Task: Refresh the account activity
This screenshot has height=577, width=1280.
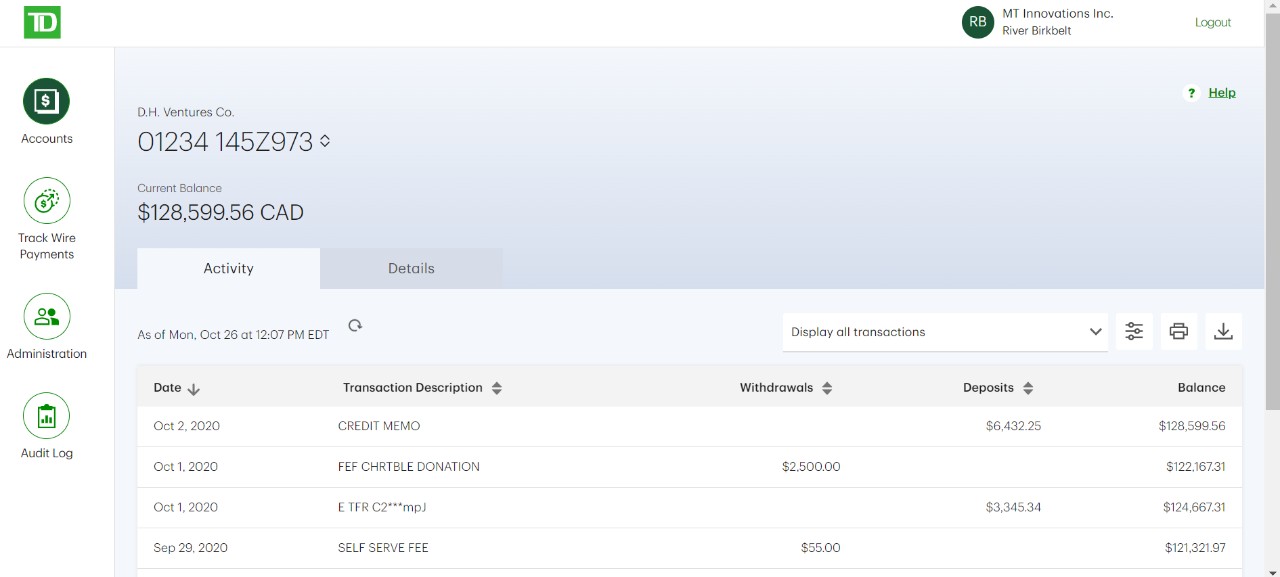Action: (355, 326)
